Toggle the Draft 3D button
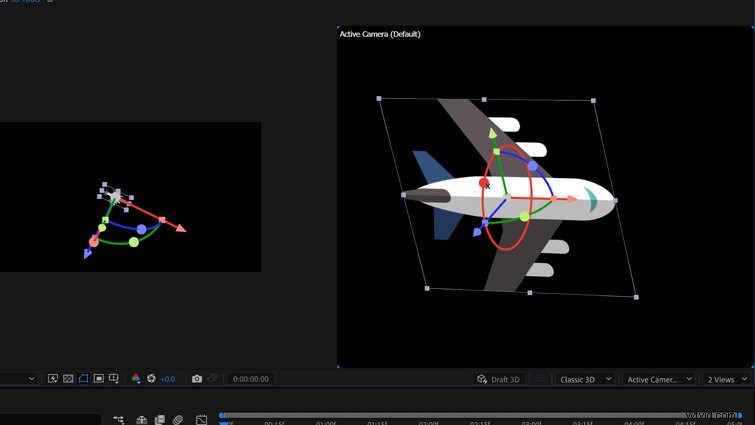Image resolution: width=755 pixels, height=425 pixels. pos(498,379)
